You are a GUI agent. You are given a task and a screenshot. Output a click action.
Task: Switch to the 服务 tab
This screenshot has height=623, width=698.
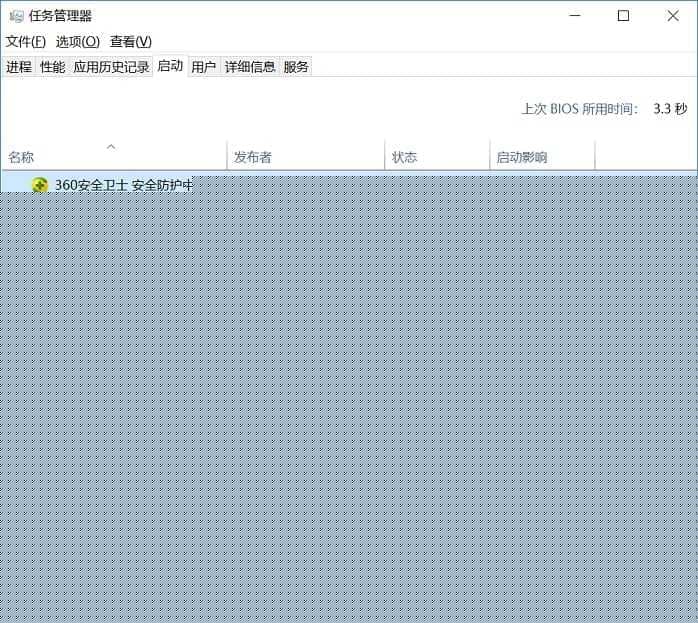(x=296, y=67)
